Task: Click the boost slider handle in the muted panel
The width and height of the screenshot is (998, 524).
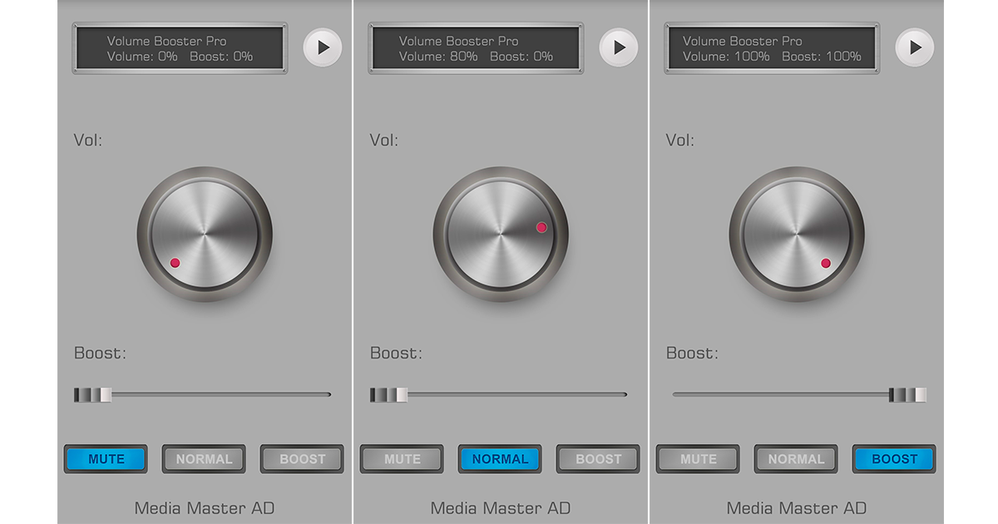Action: (x=92, y=395)
